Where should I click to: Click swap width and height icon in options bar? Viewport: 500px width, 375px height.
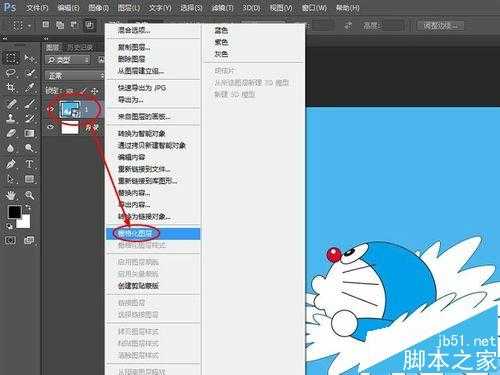(x=348, y=25)
